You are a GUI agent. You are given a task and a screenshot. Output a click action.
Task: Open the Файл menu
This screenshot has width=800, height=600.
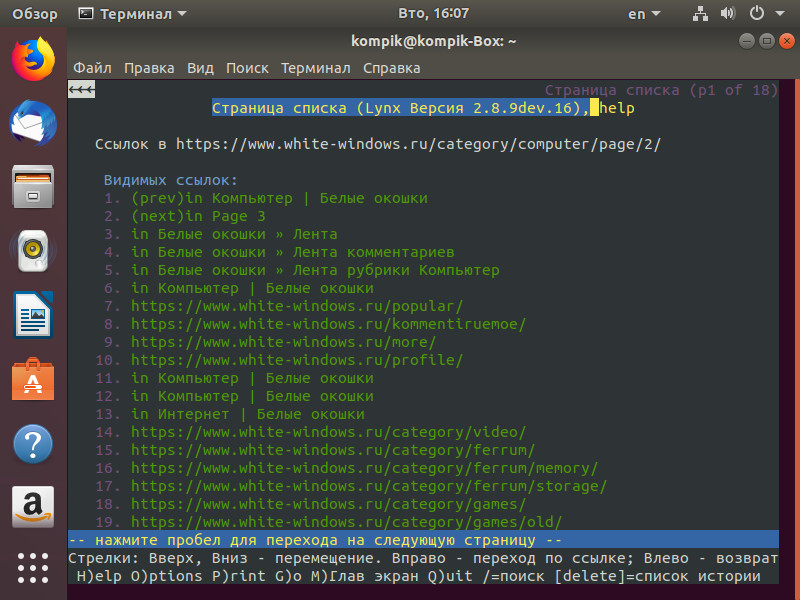(x=92, y=68)
